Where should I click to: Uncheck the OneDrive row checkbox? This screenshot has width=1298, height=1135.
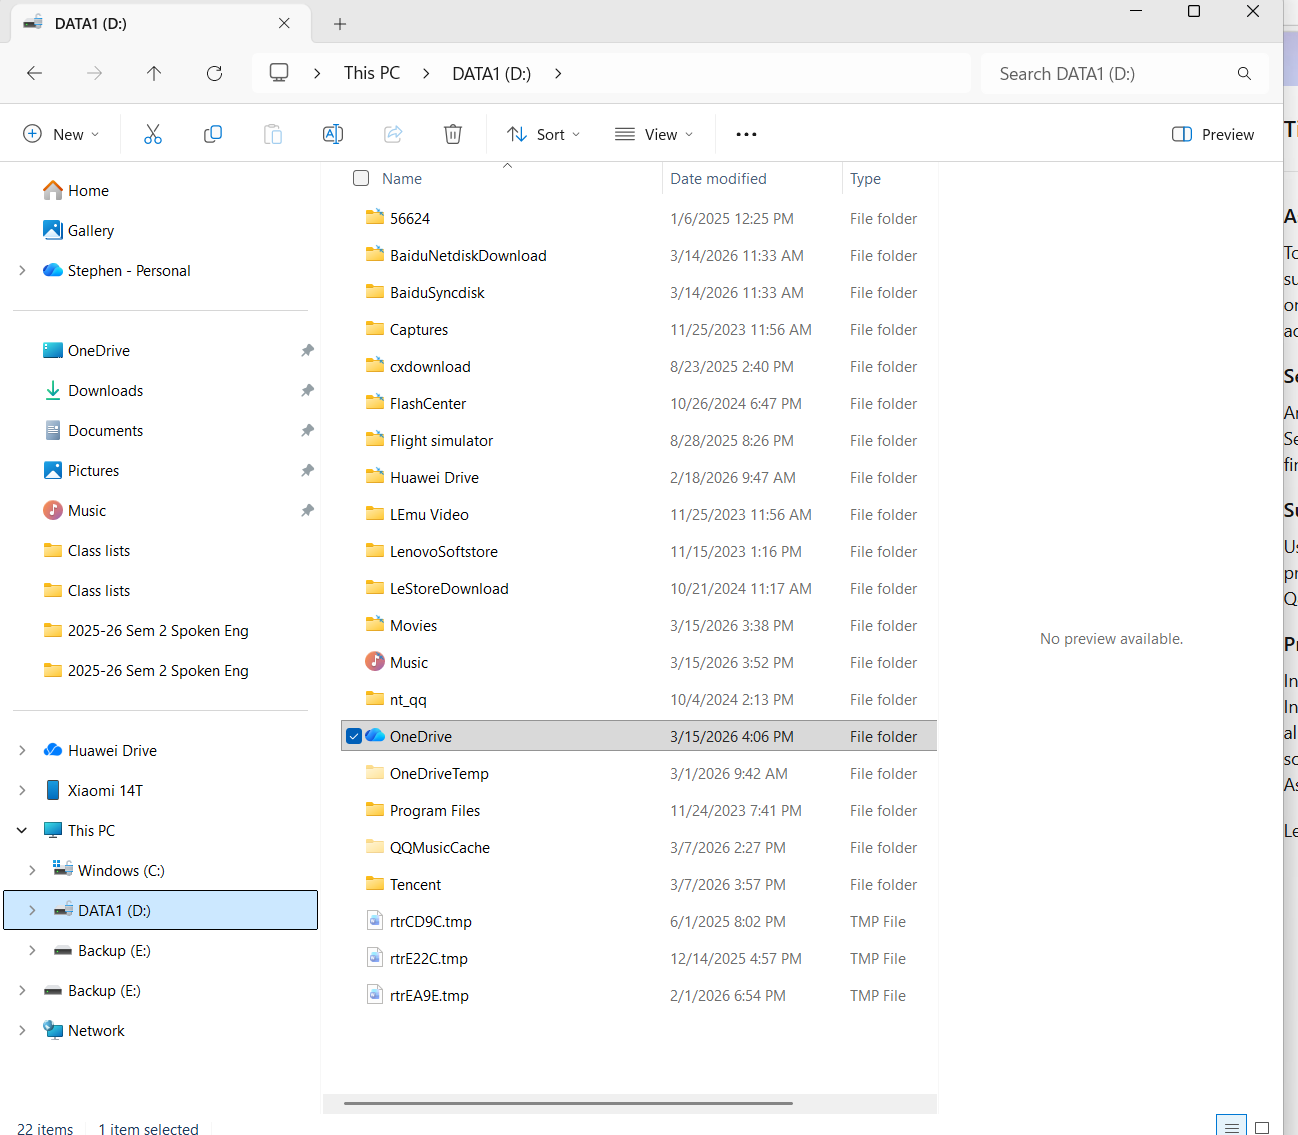pyautogui.click(x=353, y=736)
